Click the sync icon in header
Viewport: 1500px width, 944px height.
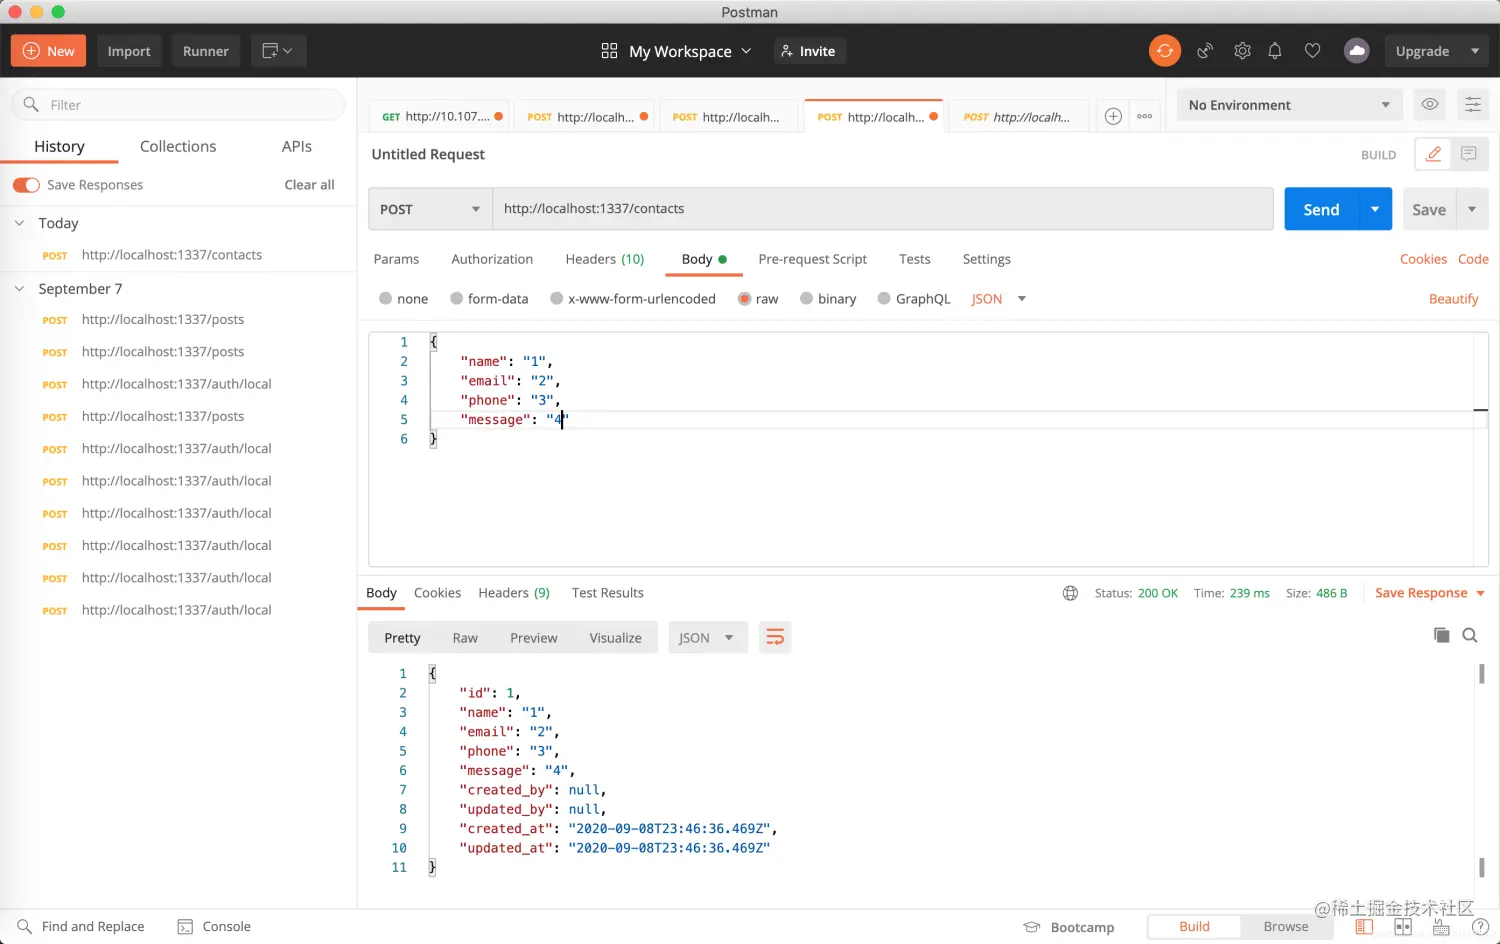click(1165, 51)
